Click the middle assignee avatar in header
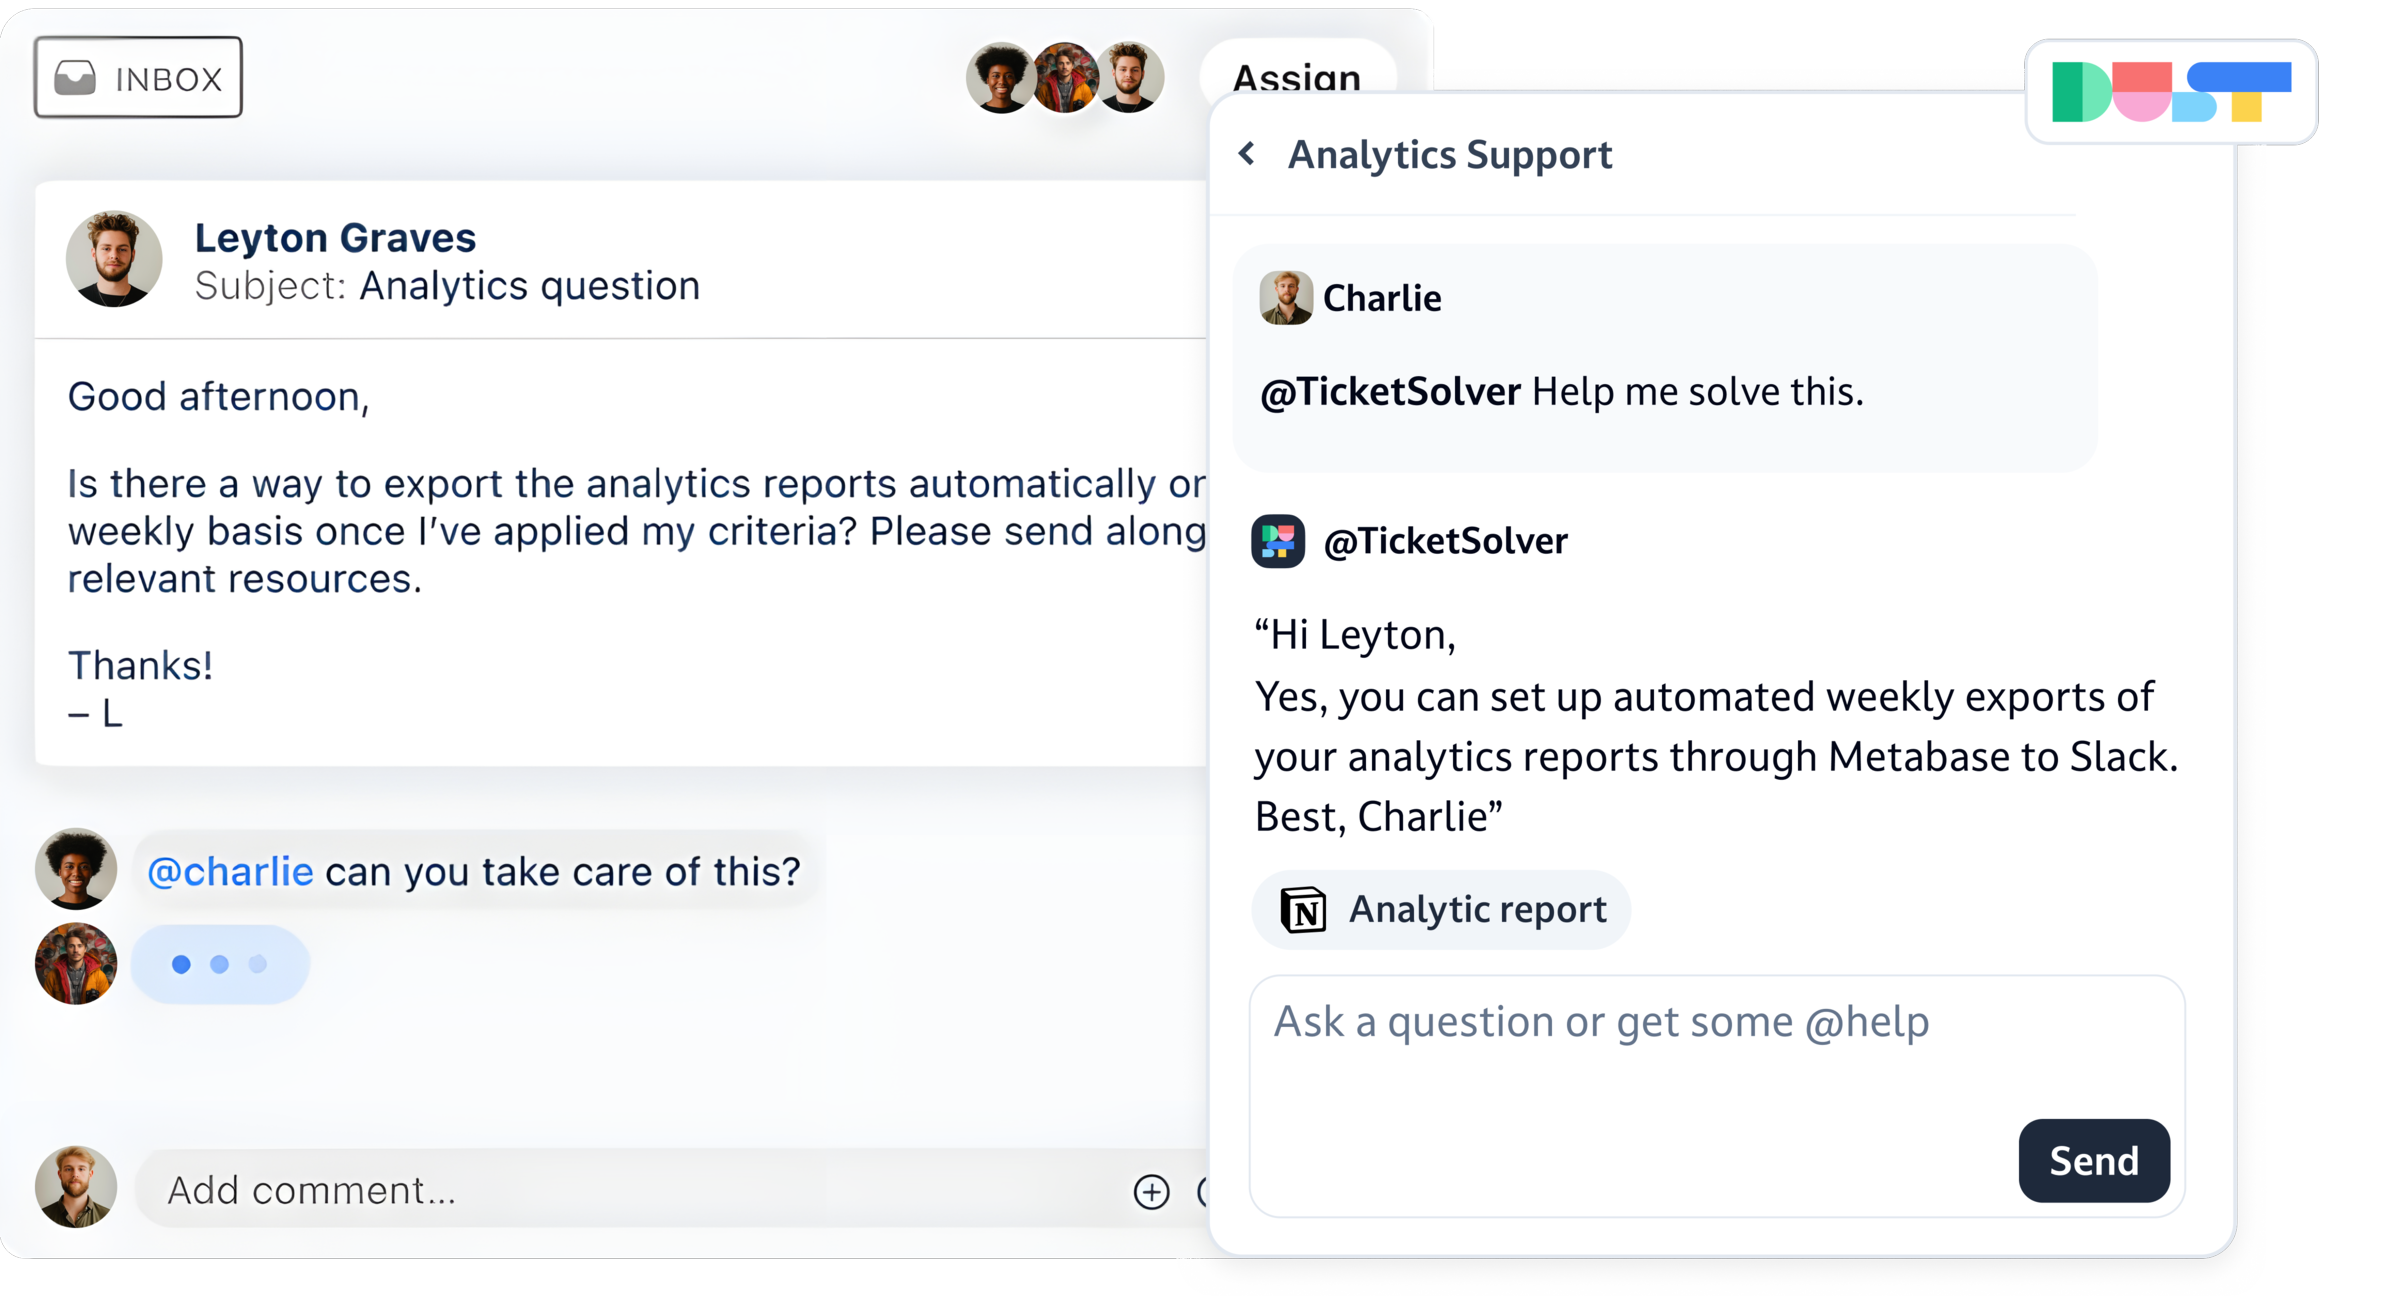Screen dimensions: 2400x1296 (x=1064, y=78)
